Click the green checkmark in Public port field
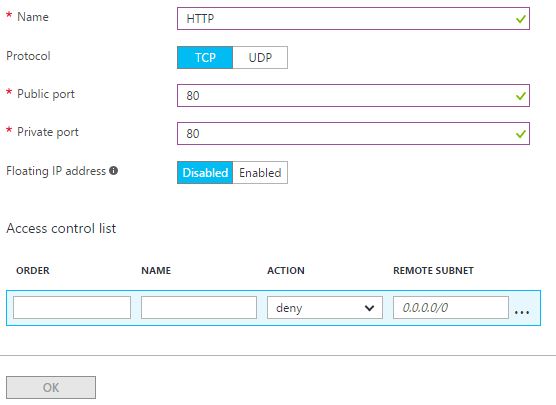This screenshot has width=556, height=405. 521,96
